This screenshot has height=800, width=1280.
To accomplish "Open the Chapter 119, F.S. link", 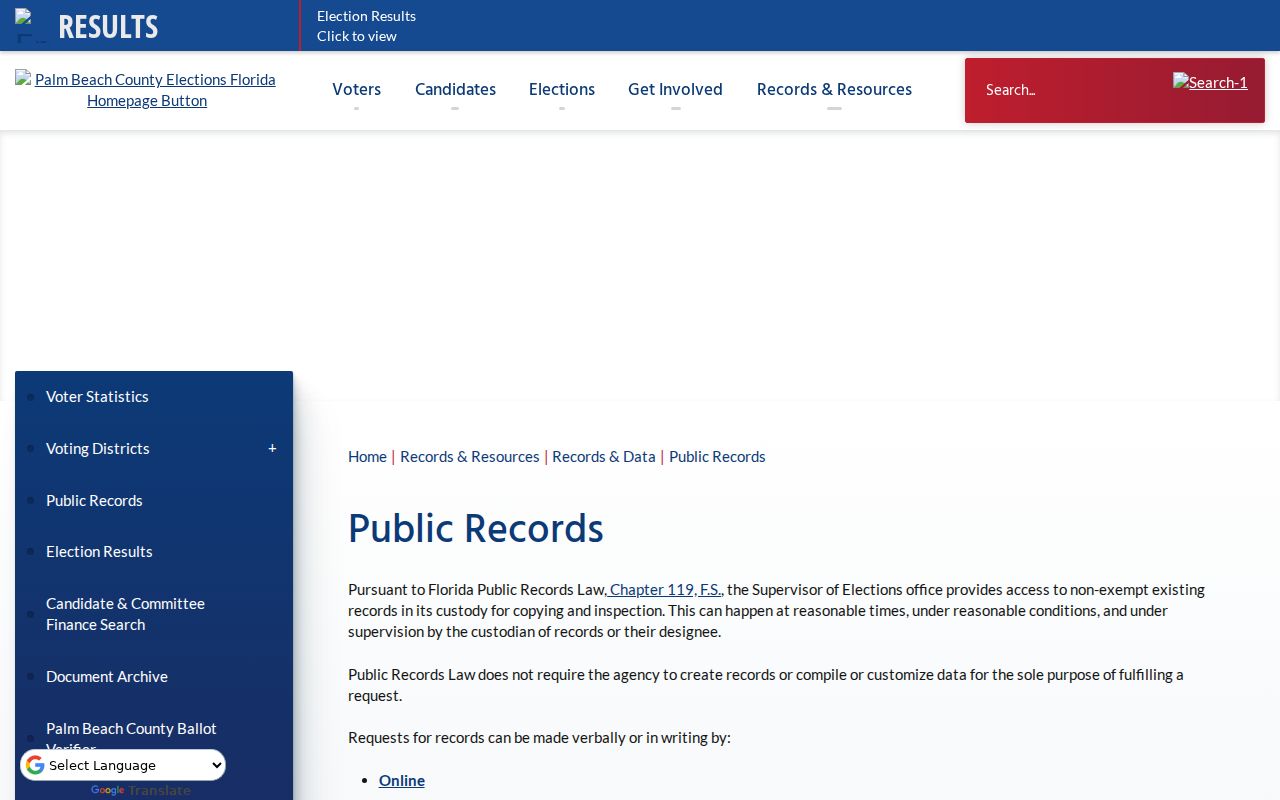I will [x=665, y=589].
